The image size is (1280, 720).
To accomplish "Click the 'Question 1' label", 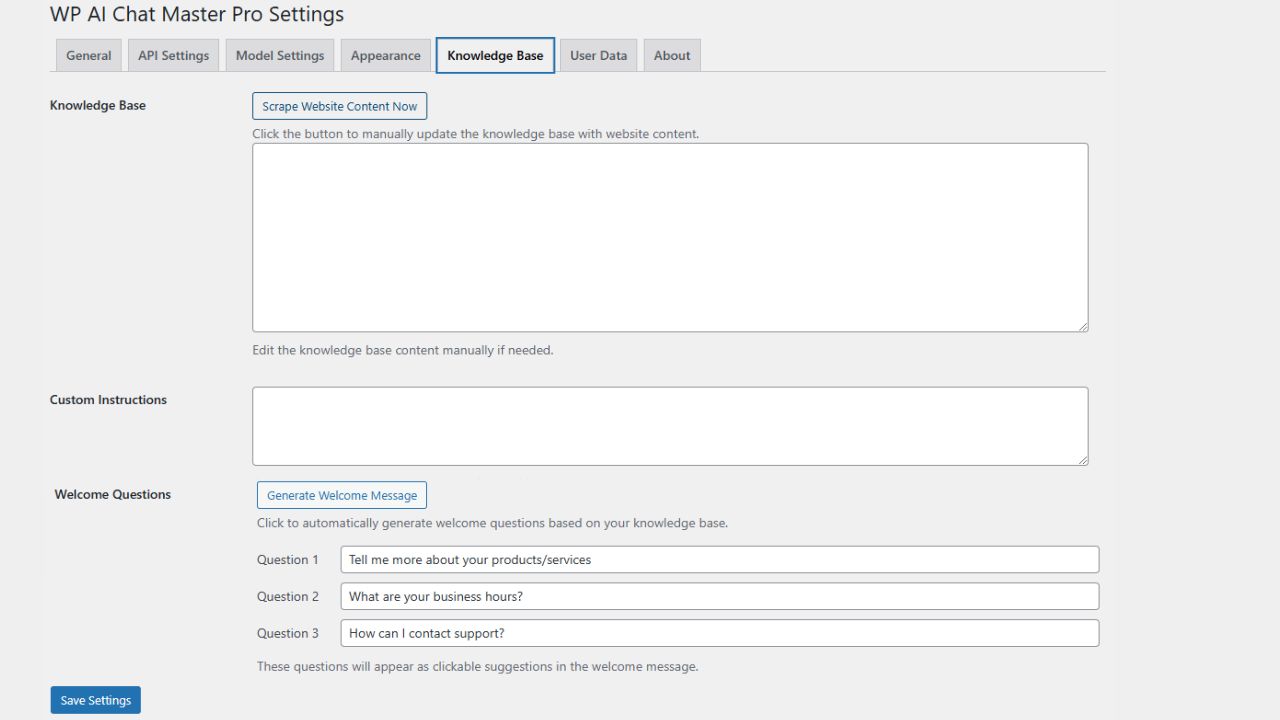I will pyautogui.click(x=288, y=559).
